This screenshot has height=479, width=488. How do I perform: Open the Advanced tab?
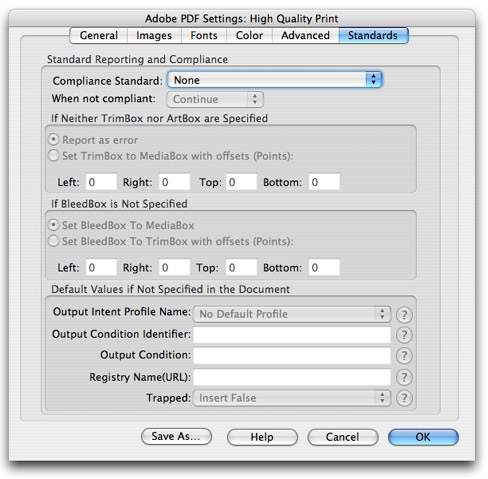(x=305, y=35)
